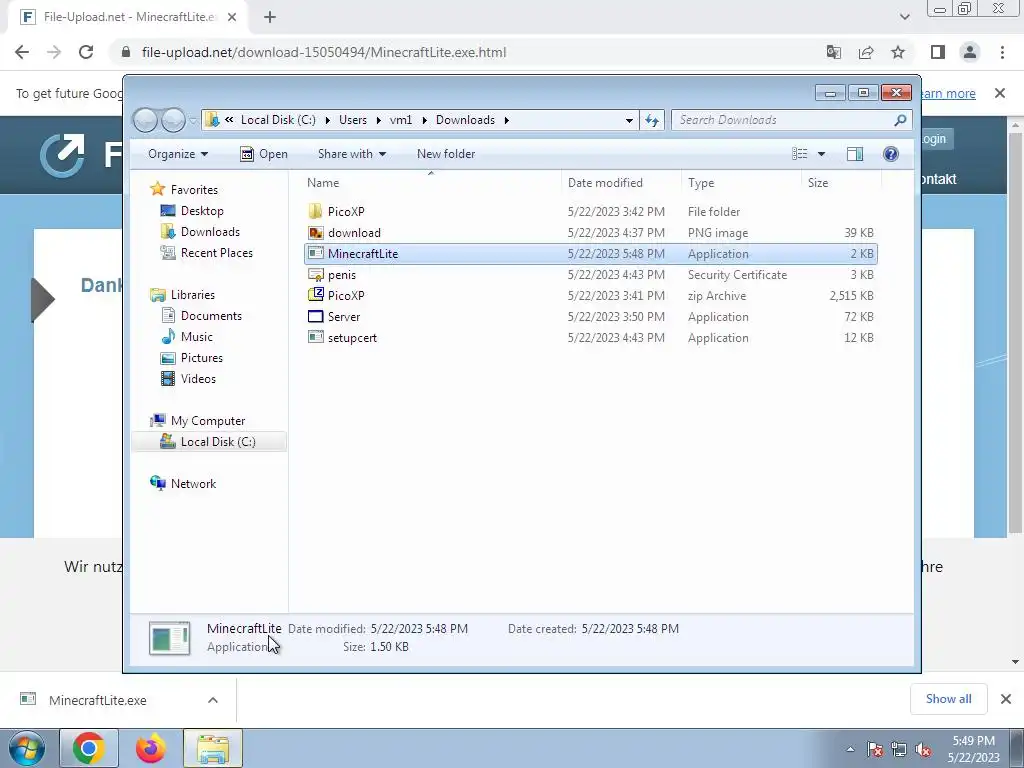Image resolution: width=1024 pixels, height=768 pixels.
Task: Click Chrome taskbar icon
Action: (x=89, y=748)
